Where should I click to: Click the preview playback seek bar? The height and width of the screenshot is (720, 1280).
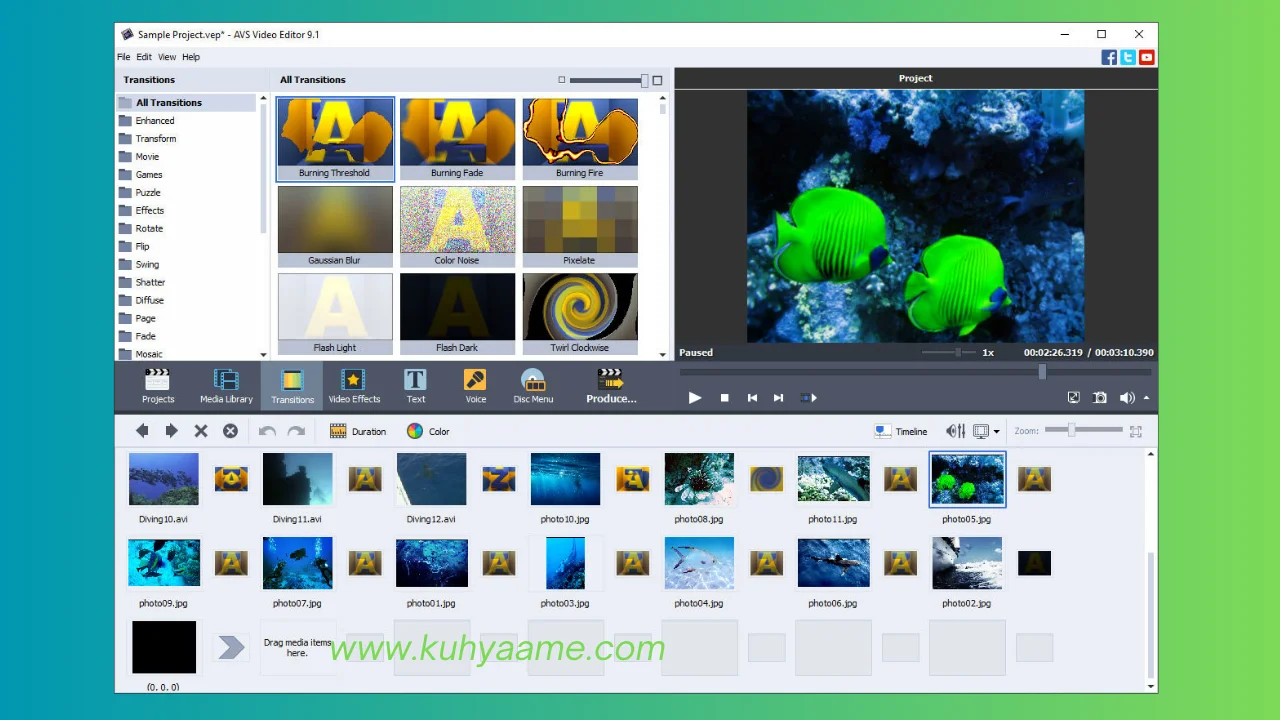[915, 372]
